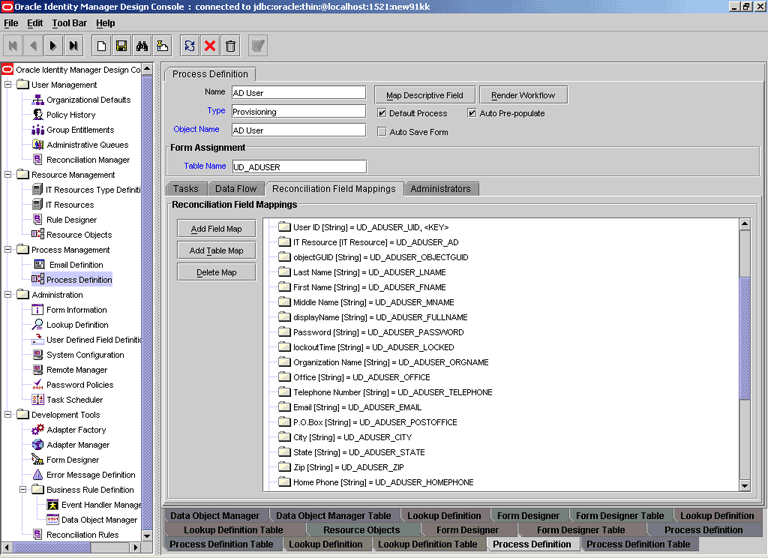Go to next record toolbar arrow
The image size is (768, 558).
[x=53, y=46]
